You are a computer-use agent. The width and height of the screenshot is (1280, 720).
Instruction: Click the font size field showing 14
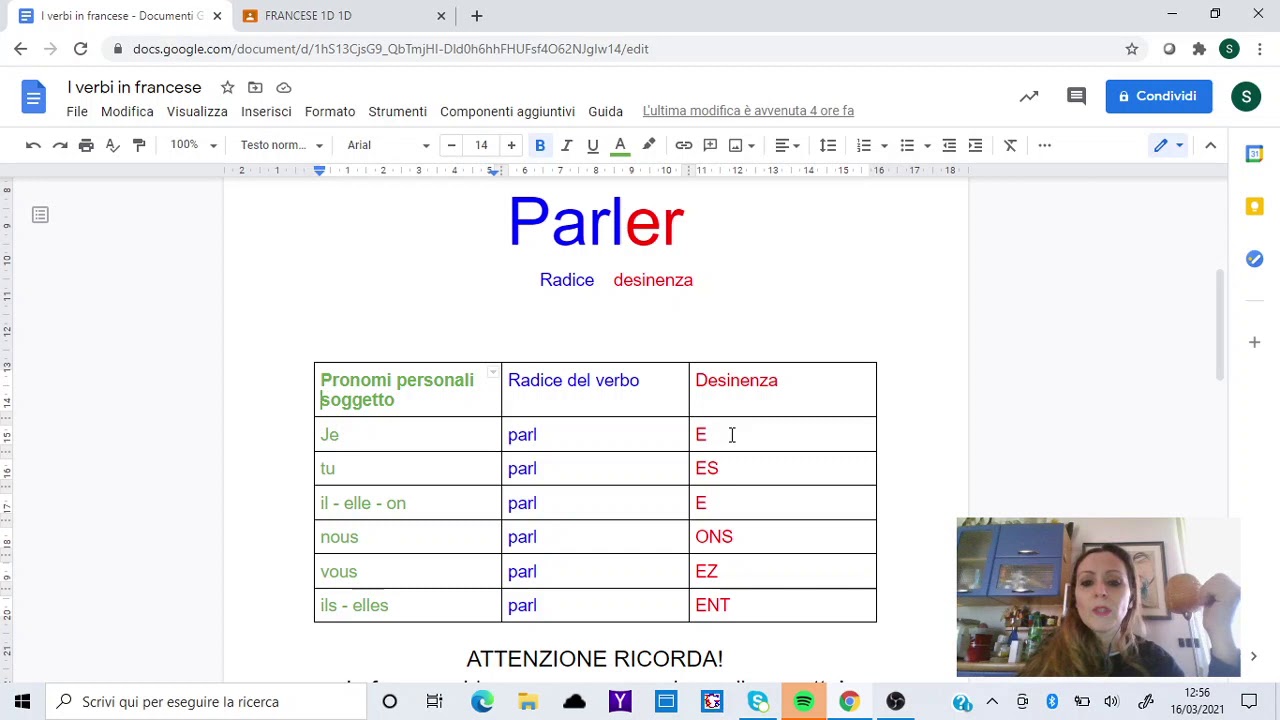pyautogui.click(x=481, y=145)
